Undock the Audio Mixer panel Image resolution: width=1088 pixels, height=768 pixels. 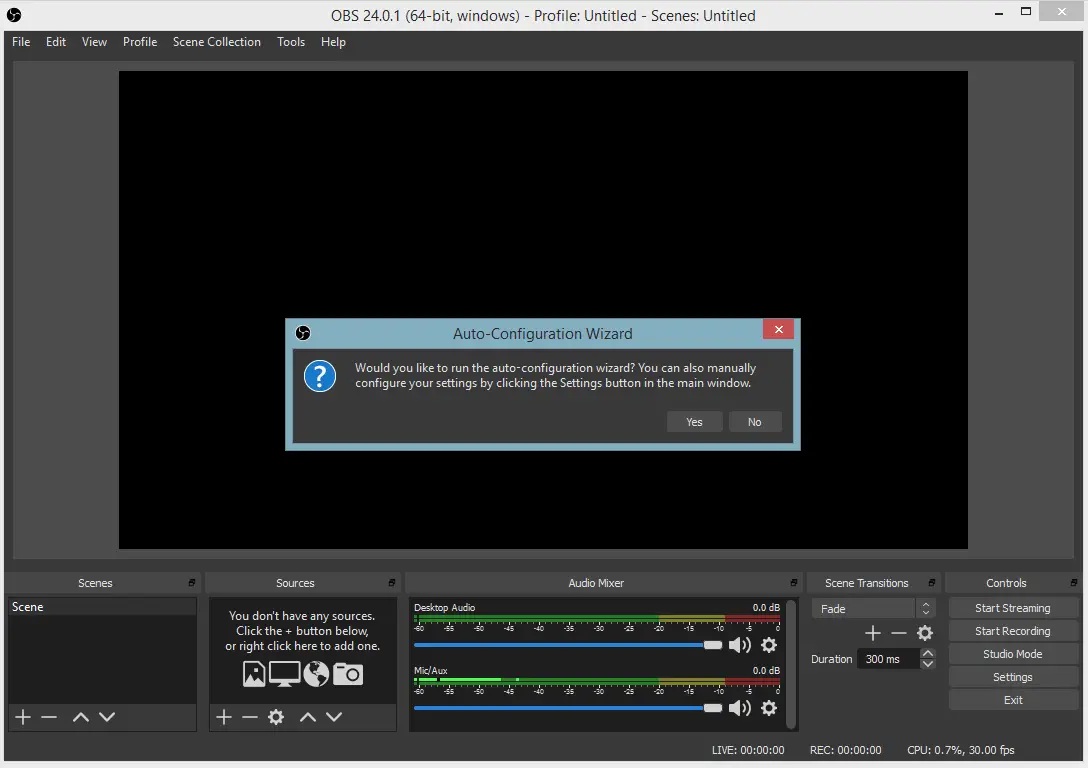(x=793, y=583)
